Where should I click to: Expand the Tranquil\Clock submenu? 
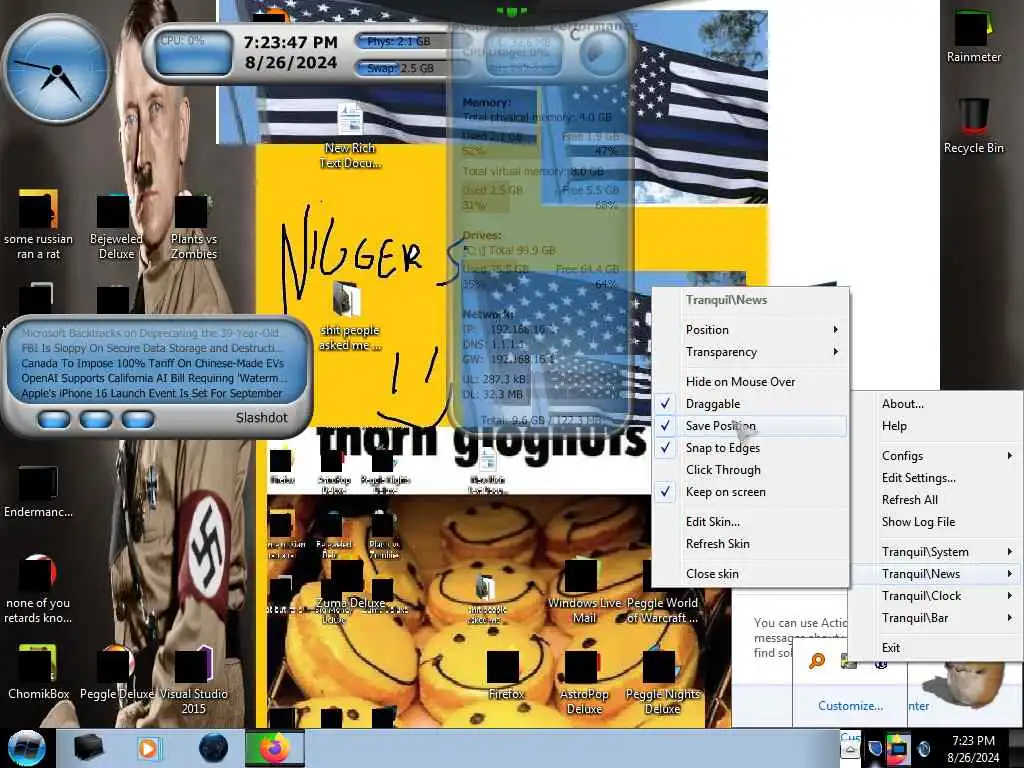(x=937, y=596)
